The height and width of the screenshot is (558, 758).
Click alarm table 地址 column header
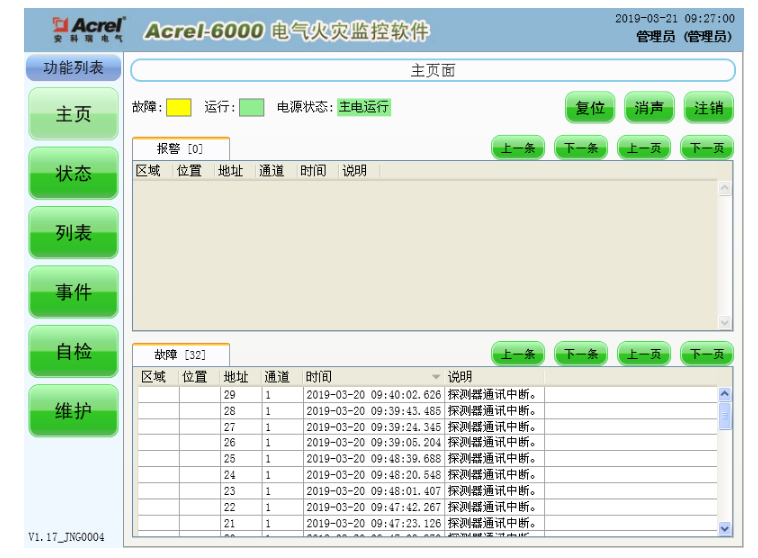click(x=234, y=171)
